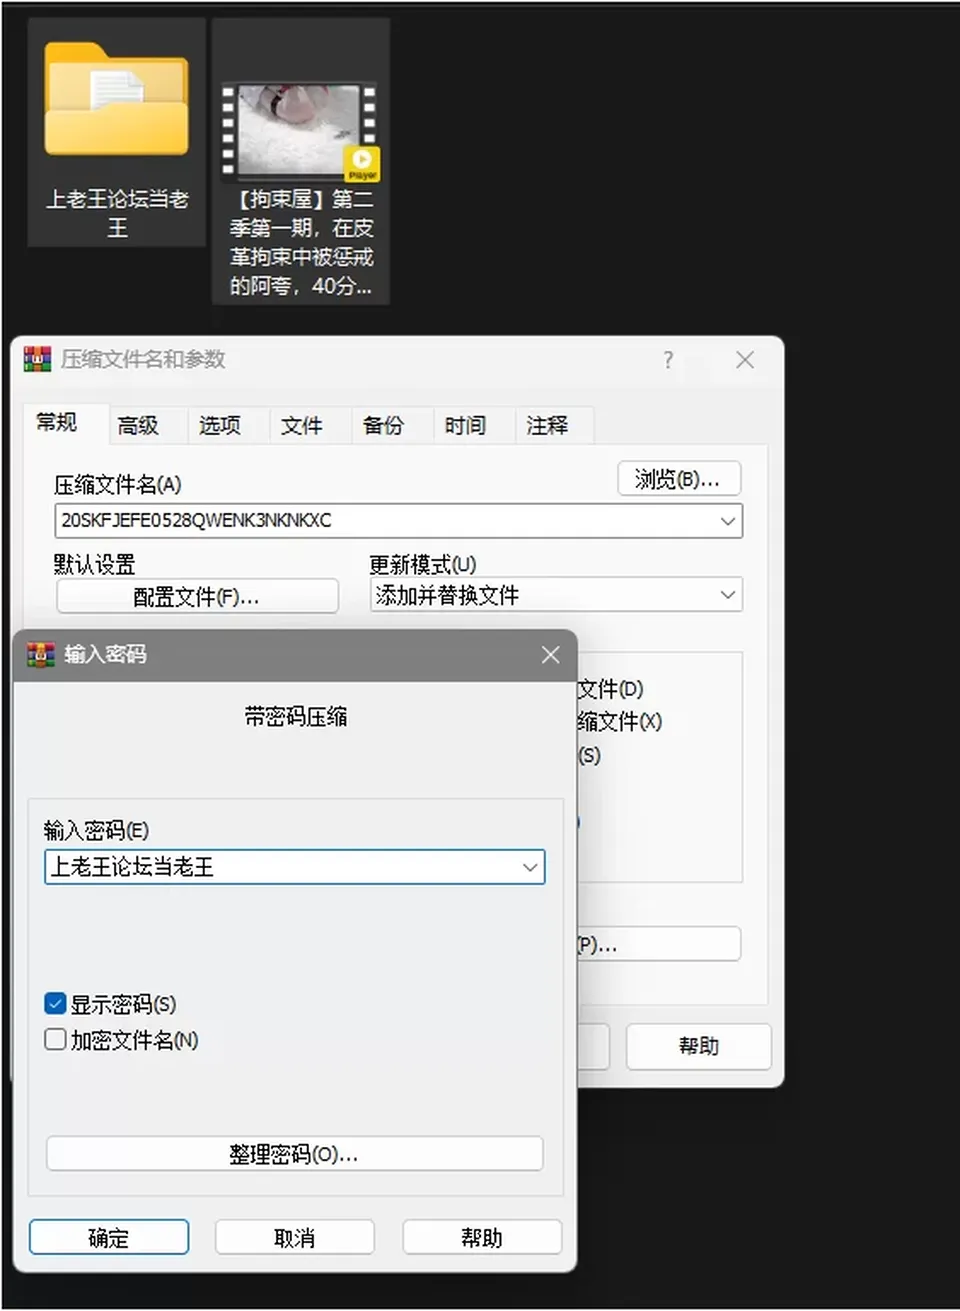Click the WinRAR icon in 压缩文件名和参数 title bar
The height and width of the screenshot is (1311, 960).
pos(37,359)
